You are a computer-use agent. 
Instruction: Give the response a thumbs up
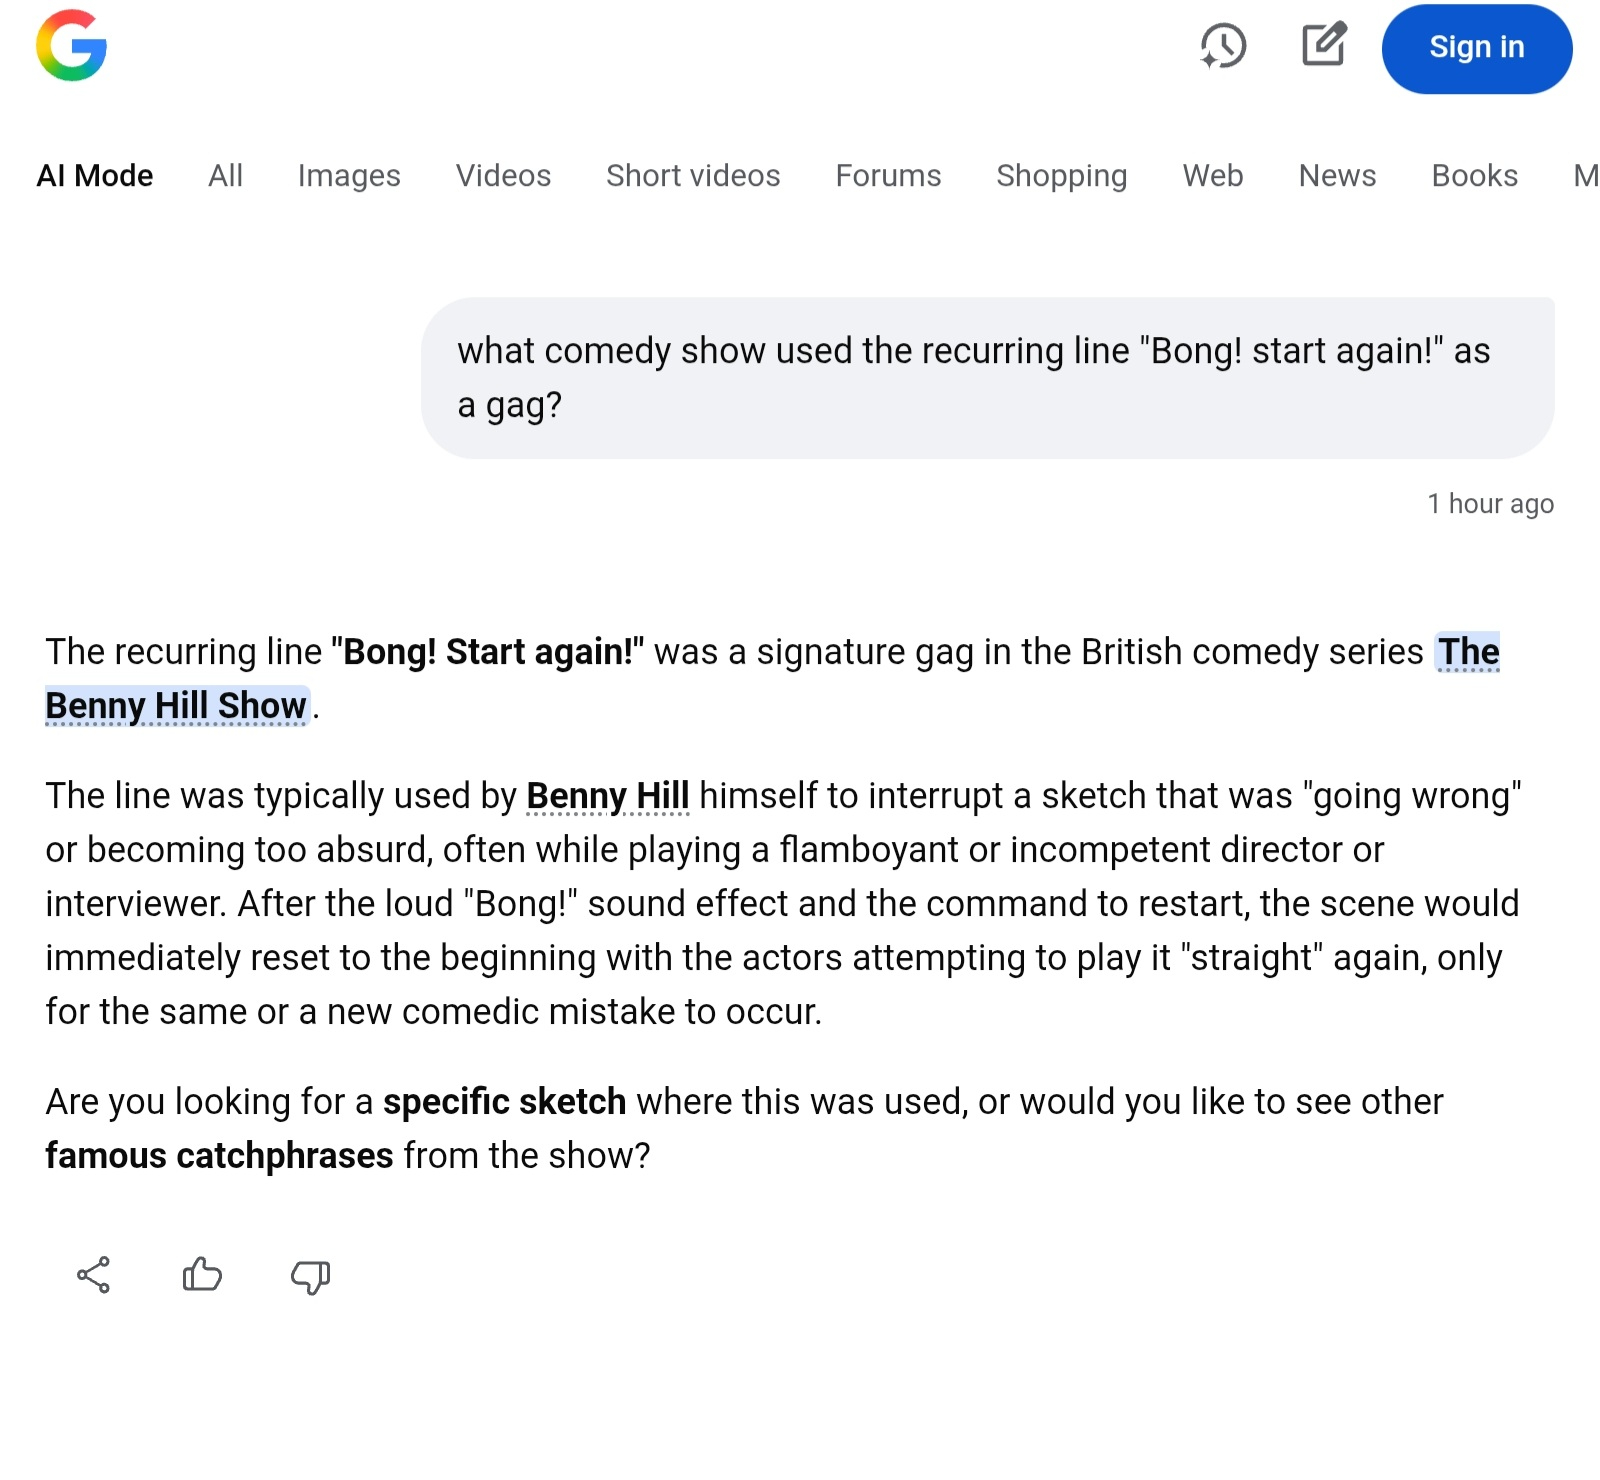pos(202,1275)
